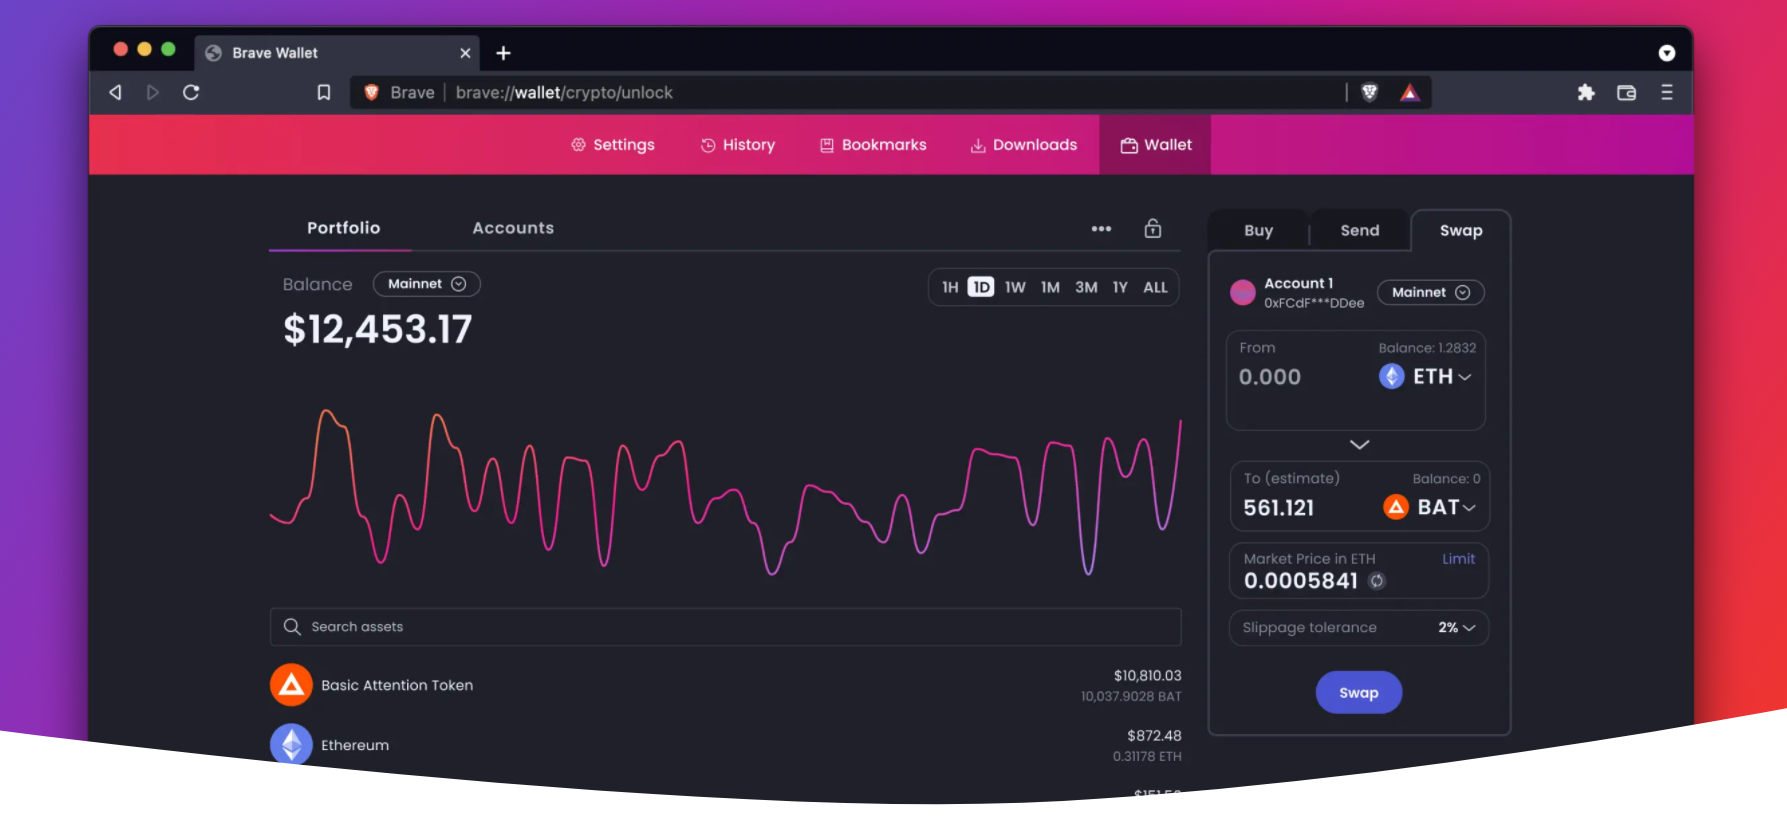Select the Swap tab

pyautogui.click(x=1461, y=231)
